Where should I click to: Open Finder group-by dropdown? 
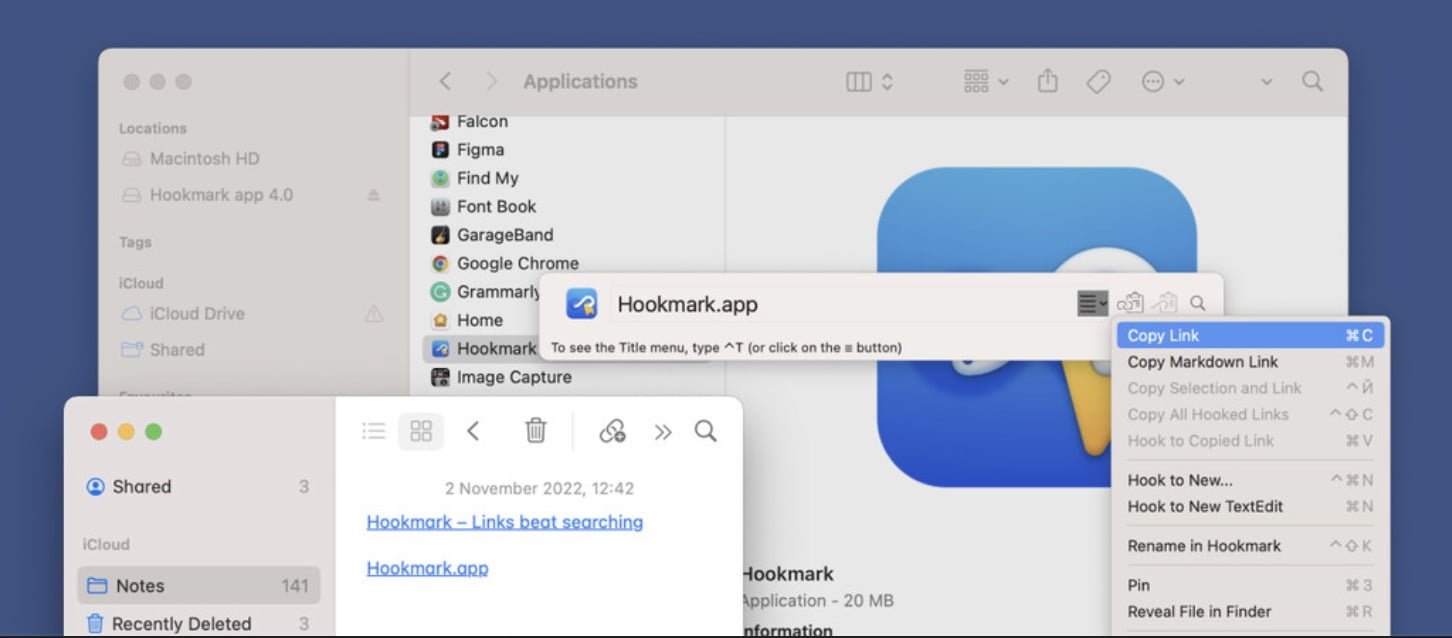click(x=986, y=82)
